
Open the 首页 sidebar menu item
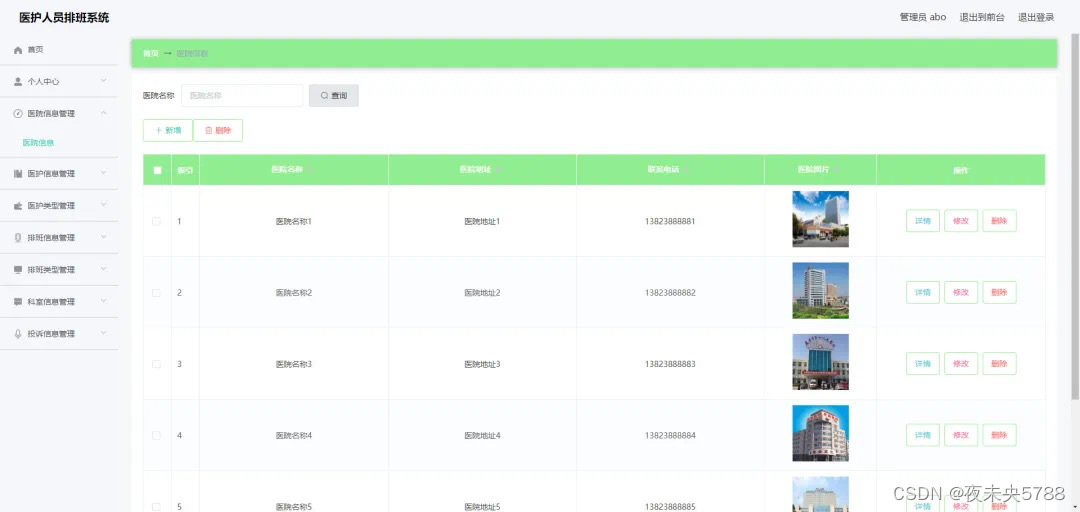(x=59, y=50)
